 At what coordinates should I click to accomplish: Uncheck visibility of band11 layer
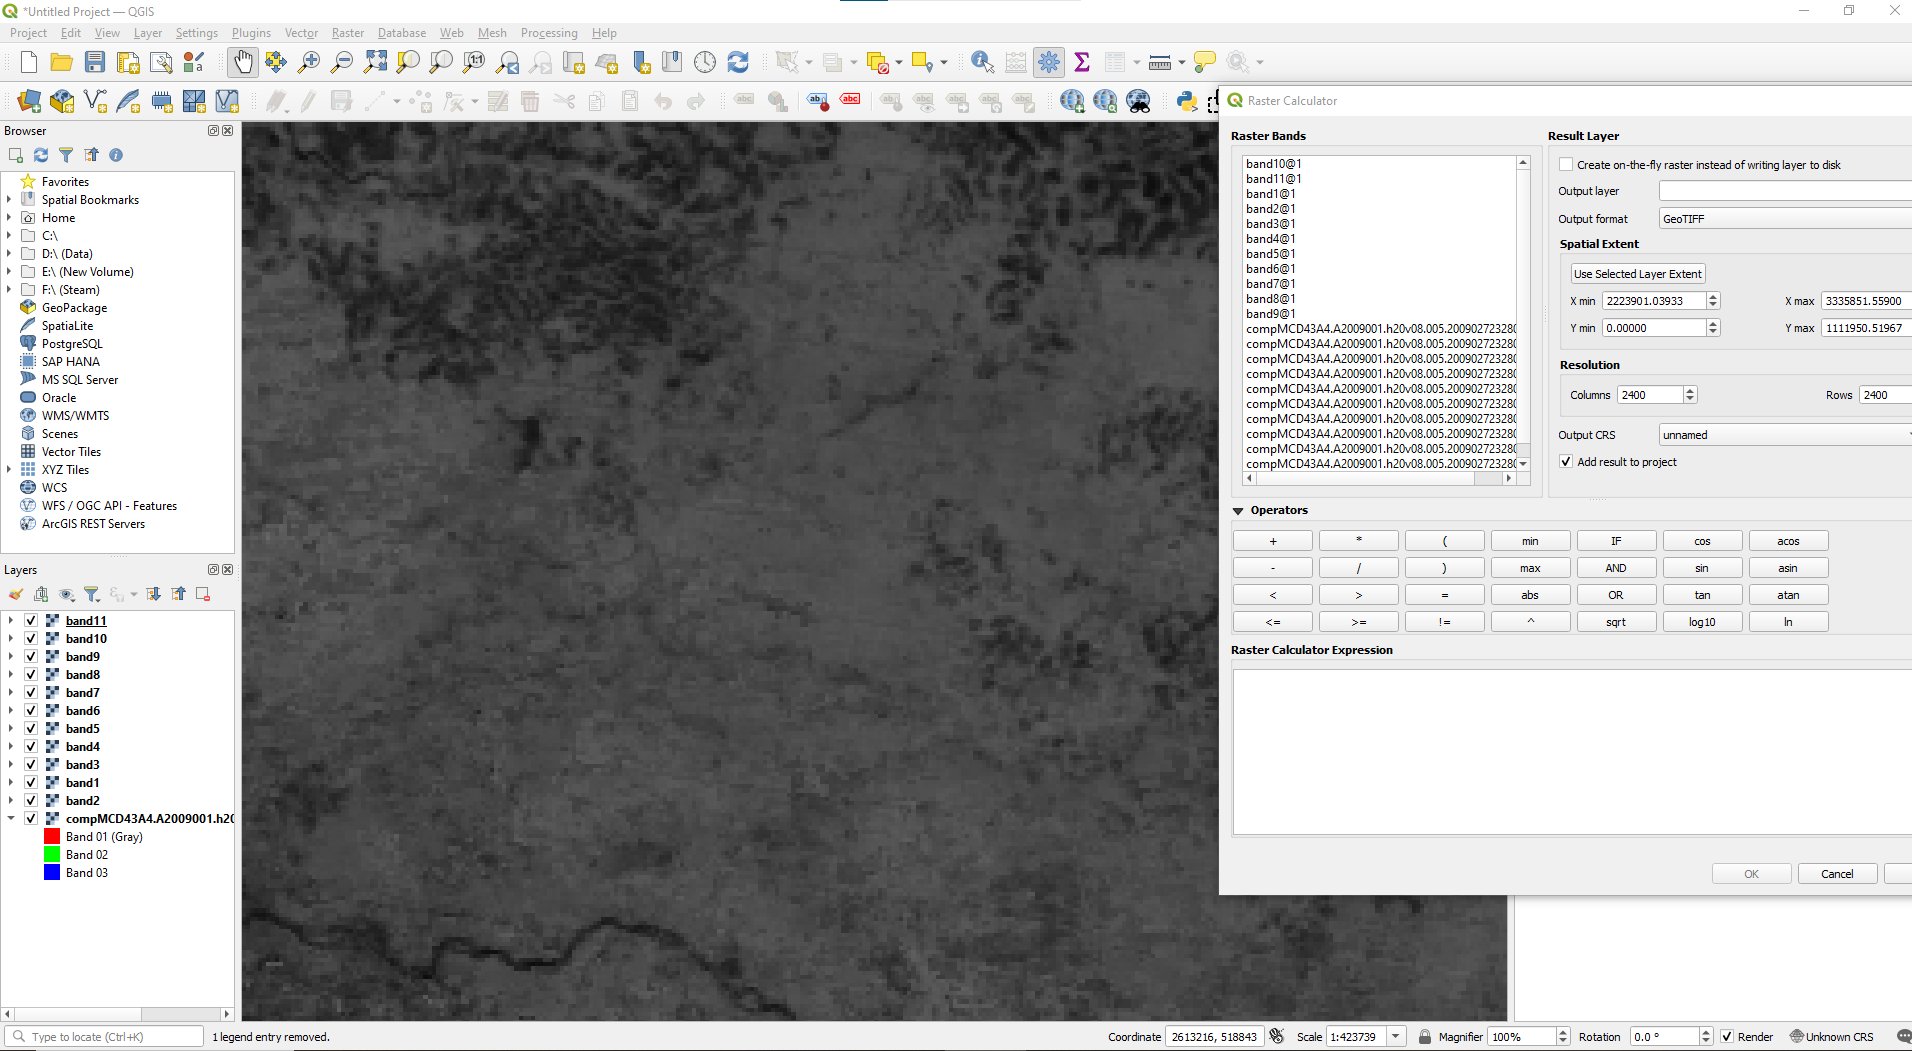point(31,621)
